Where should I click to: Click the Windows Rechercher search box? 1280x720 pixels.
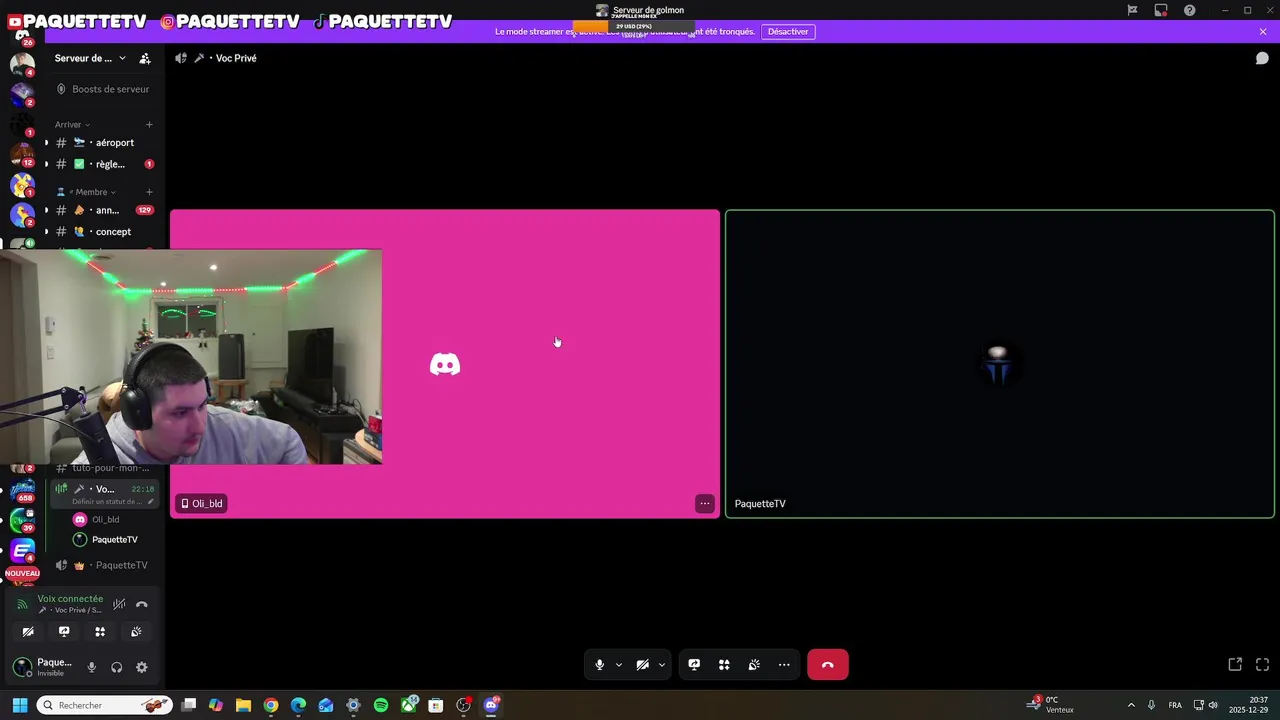coord(105,705)
